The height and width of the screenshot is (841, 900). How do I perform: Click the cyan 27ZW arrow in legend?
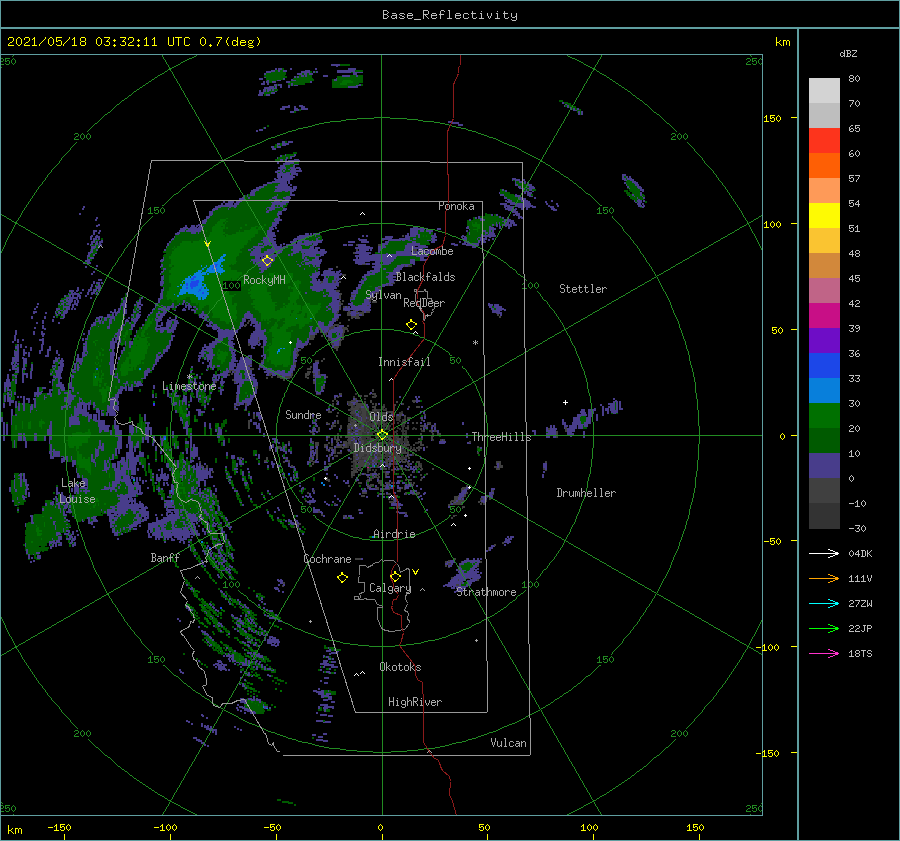824,603
